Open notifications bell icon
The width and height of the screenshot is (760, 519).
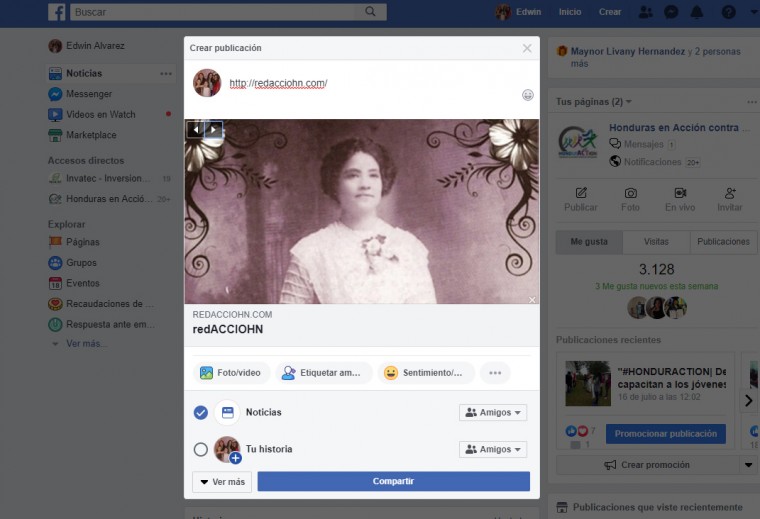pos(697,12)
